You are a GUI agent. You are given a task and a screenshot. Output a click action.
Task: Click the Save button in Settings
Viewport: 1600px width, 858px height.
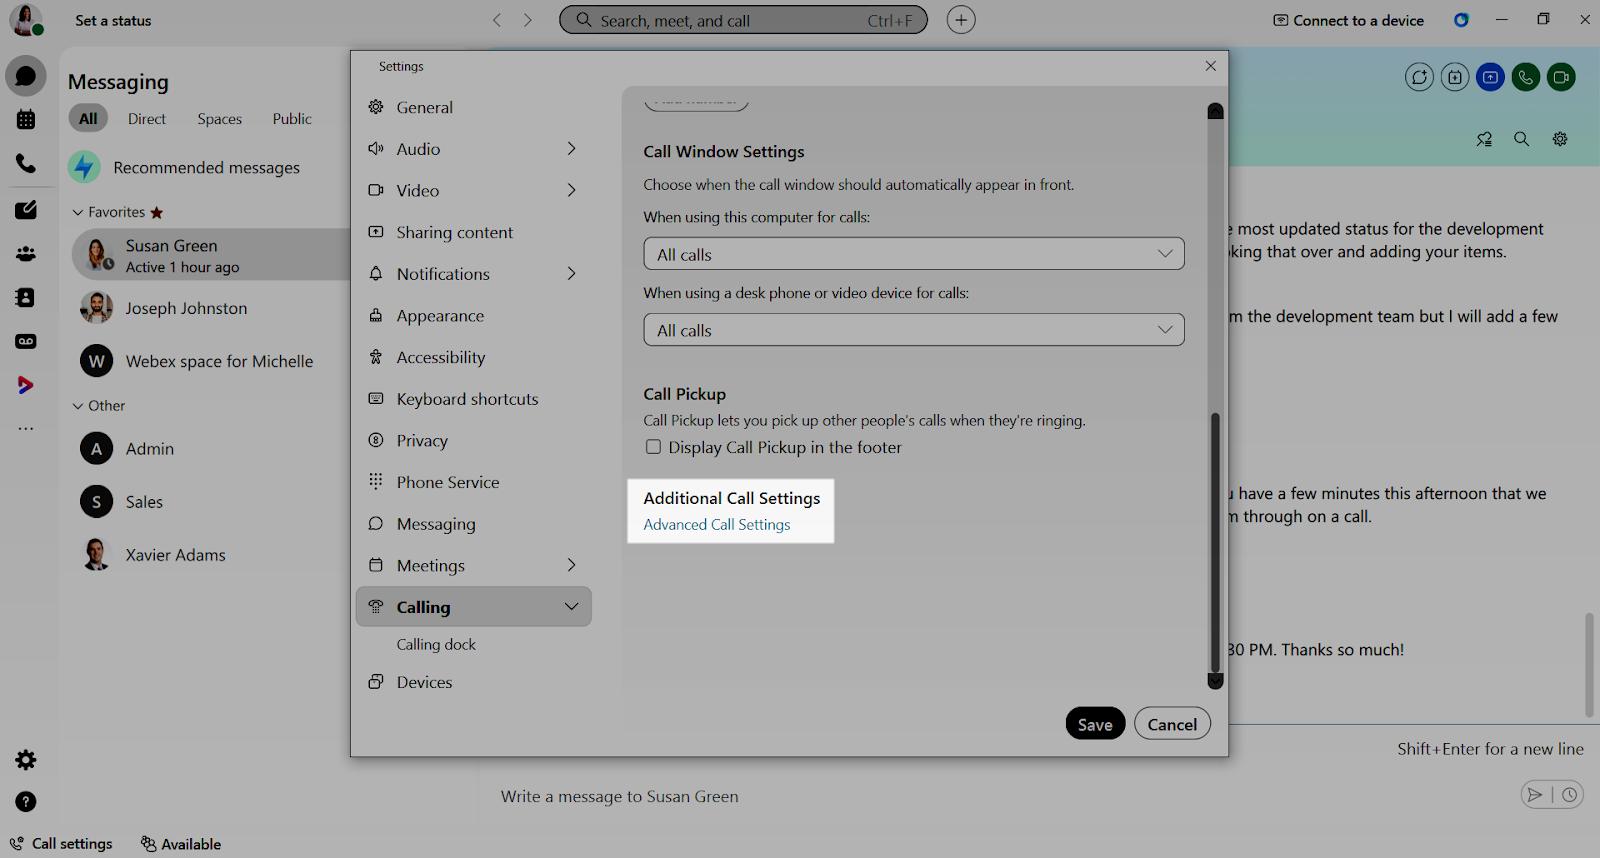pyautogui.click(x=1095, y=724)
